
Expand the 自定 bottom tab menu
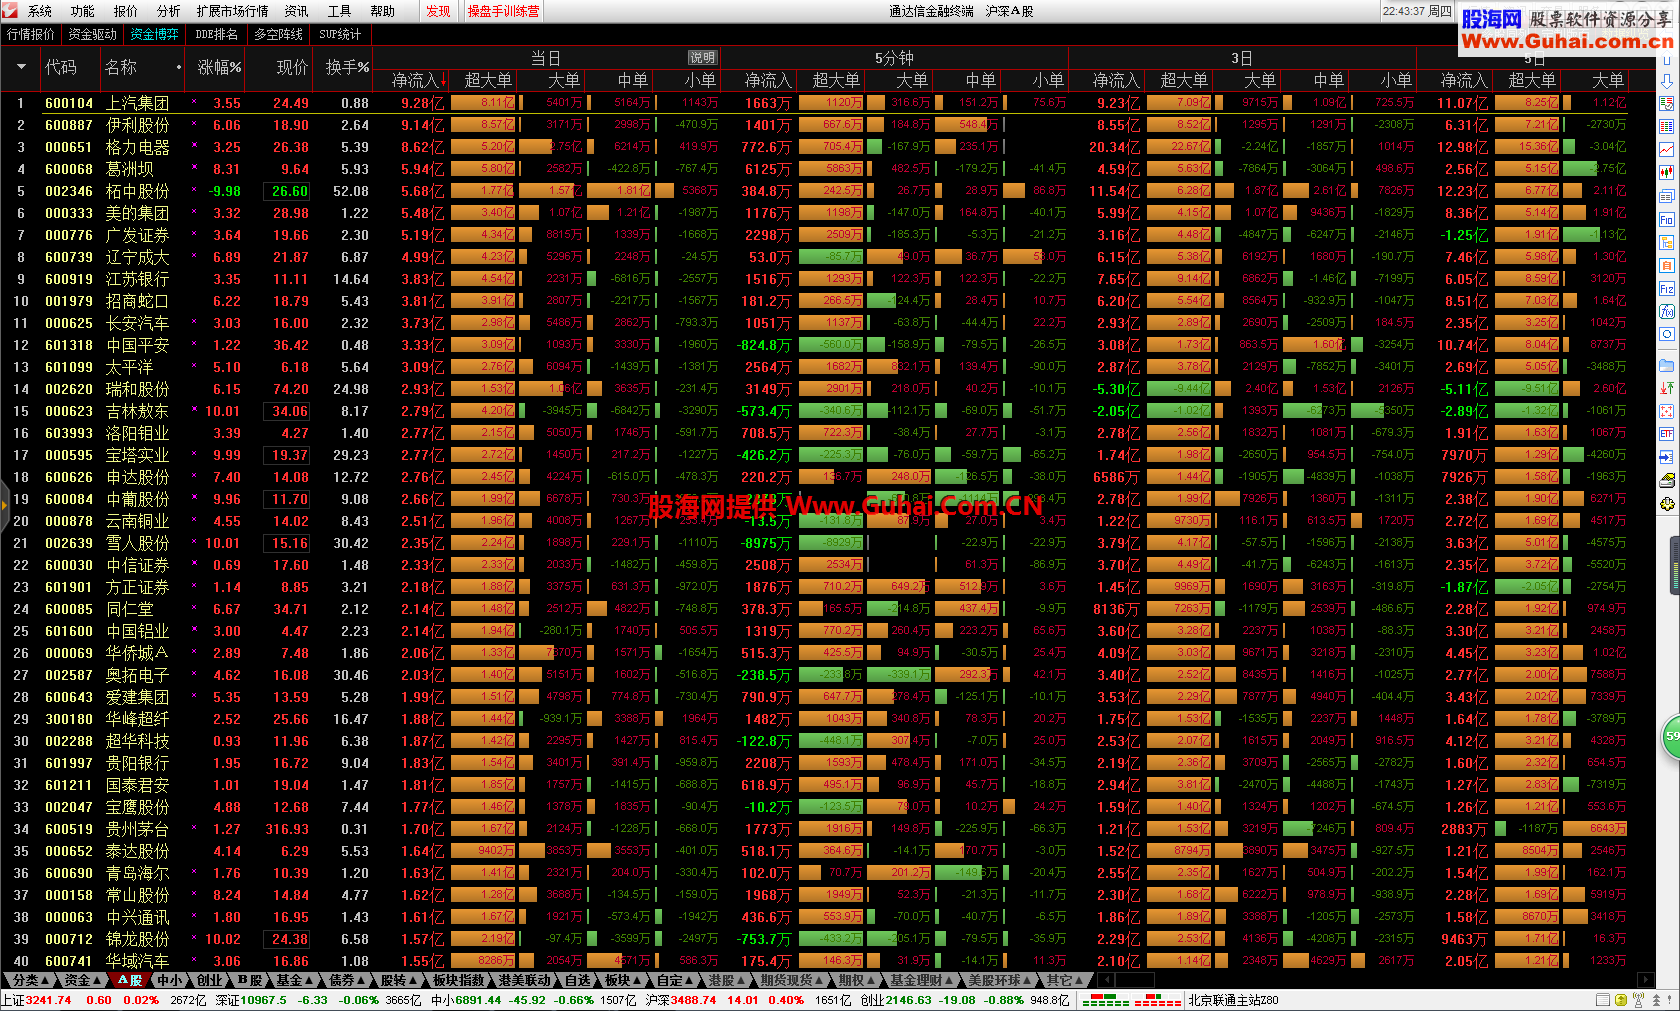676,980
